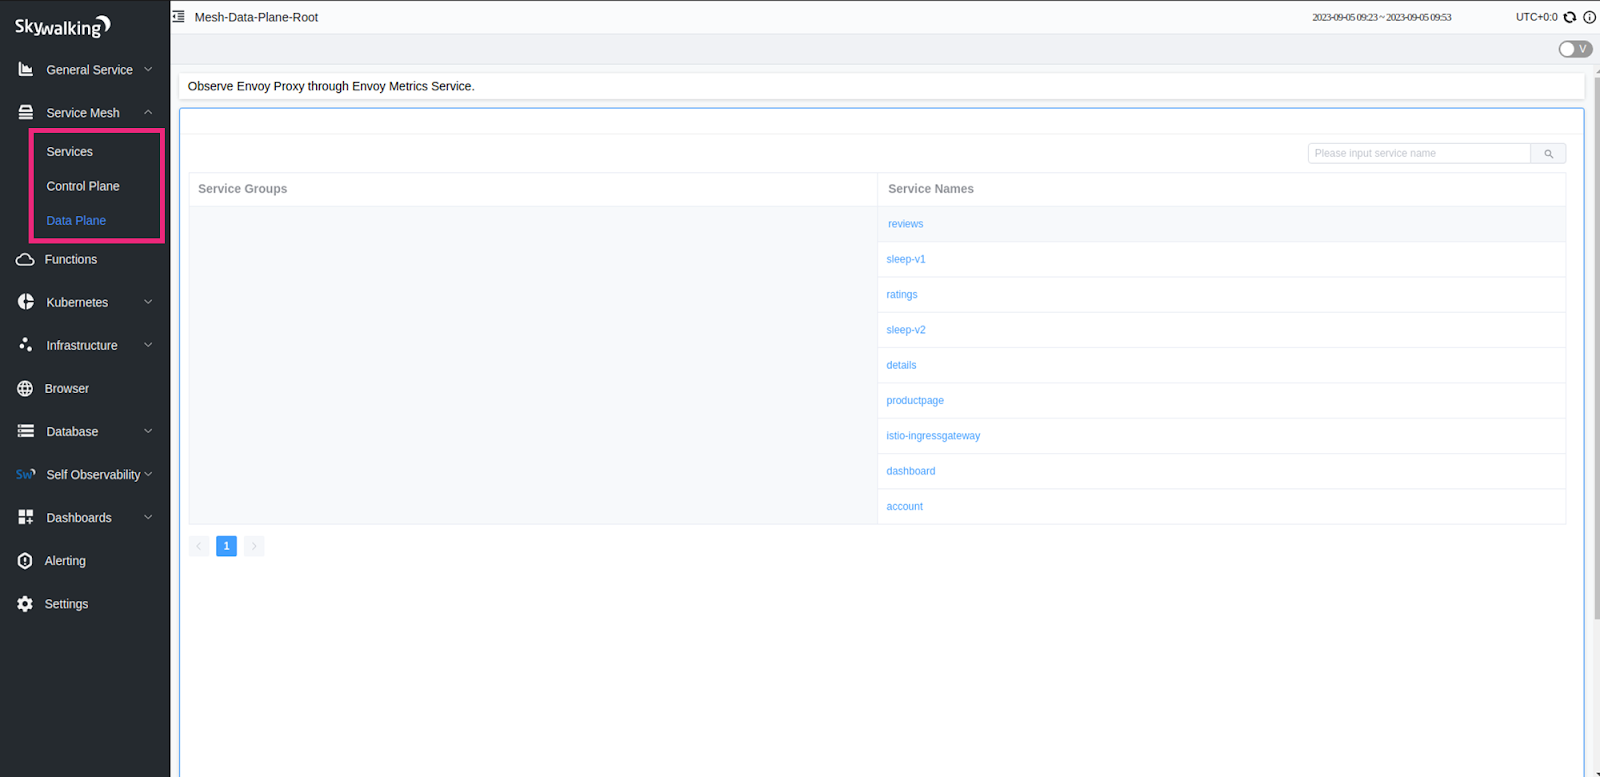Select Services under Service Mesh

click(70, 152)
